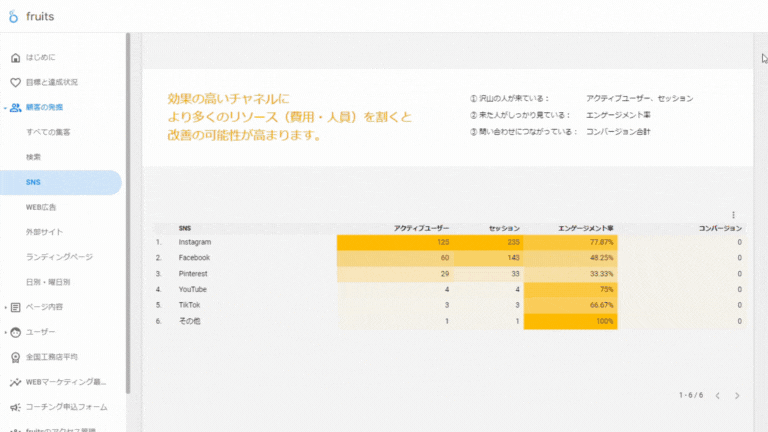This screenshot has height=432, width=768.
Task: Click the コンバージョン合計 description text
Action: coord(618,132)
